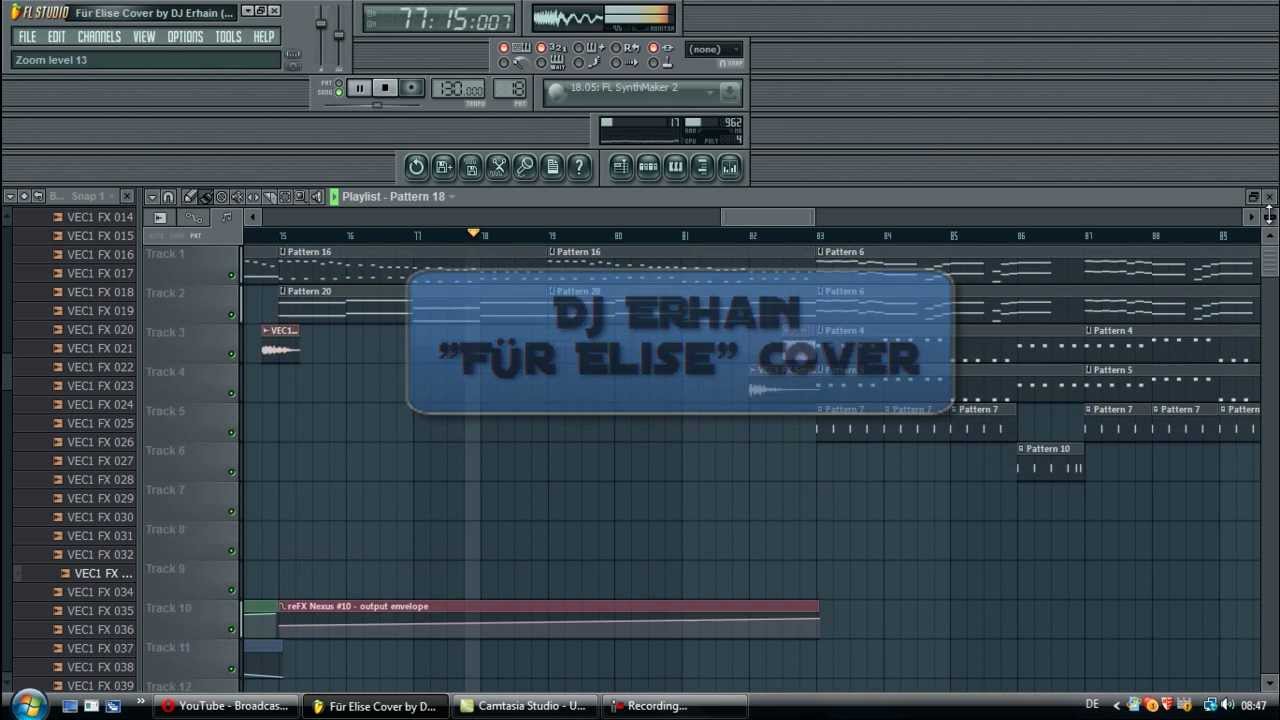Click the record button in transport

(x=411, y=88)
